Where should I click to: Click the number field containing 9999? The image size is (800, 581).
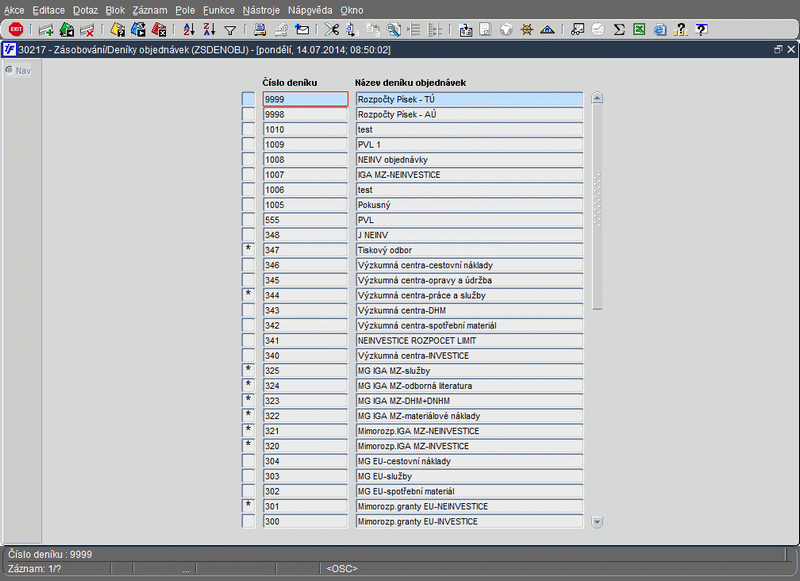point(305,99)
